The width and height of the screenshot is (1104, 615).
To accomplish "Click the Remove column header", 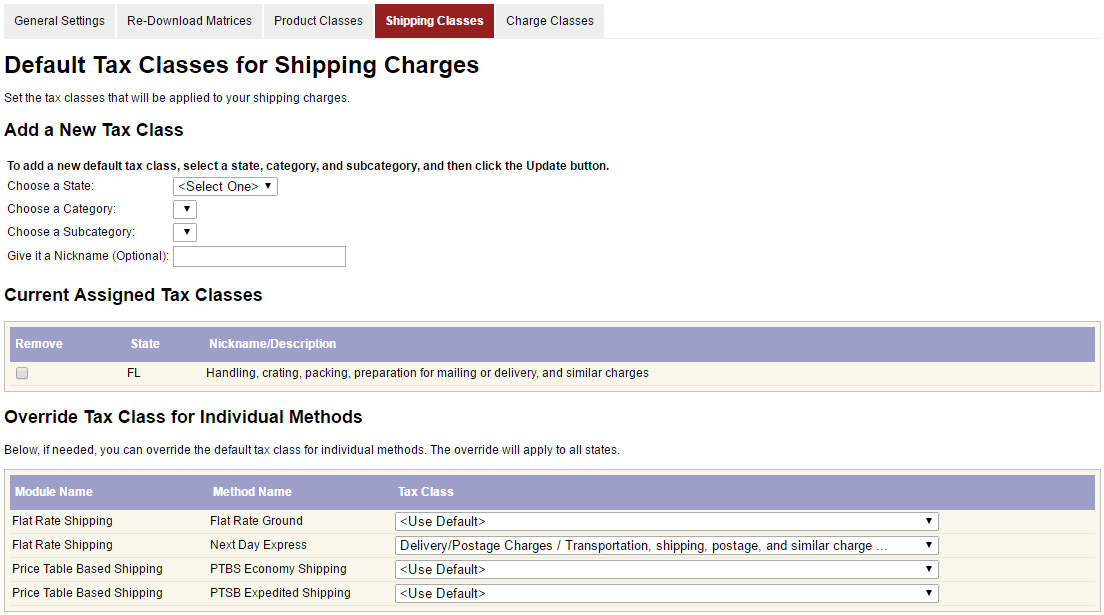I will (39, 344).
